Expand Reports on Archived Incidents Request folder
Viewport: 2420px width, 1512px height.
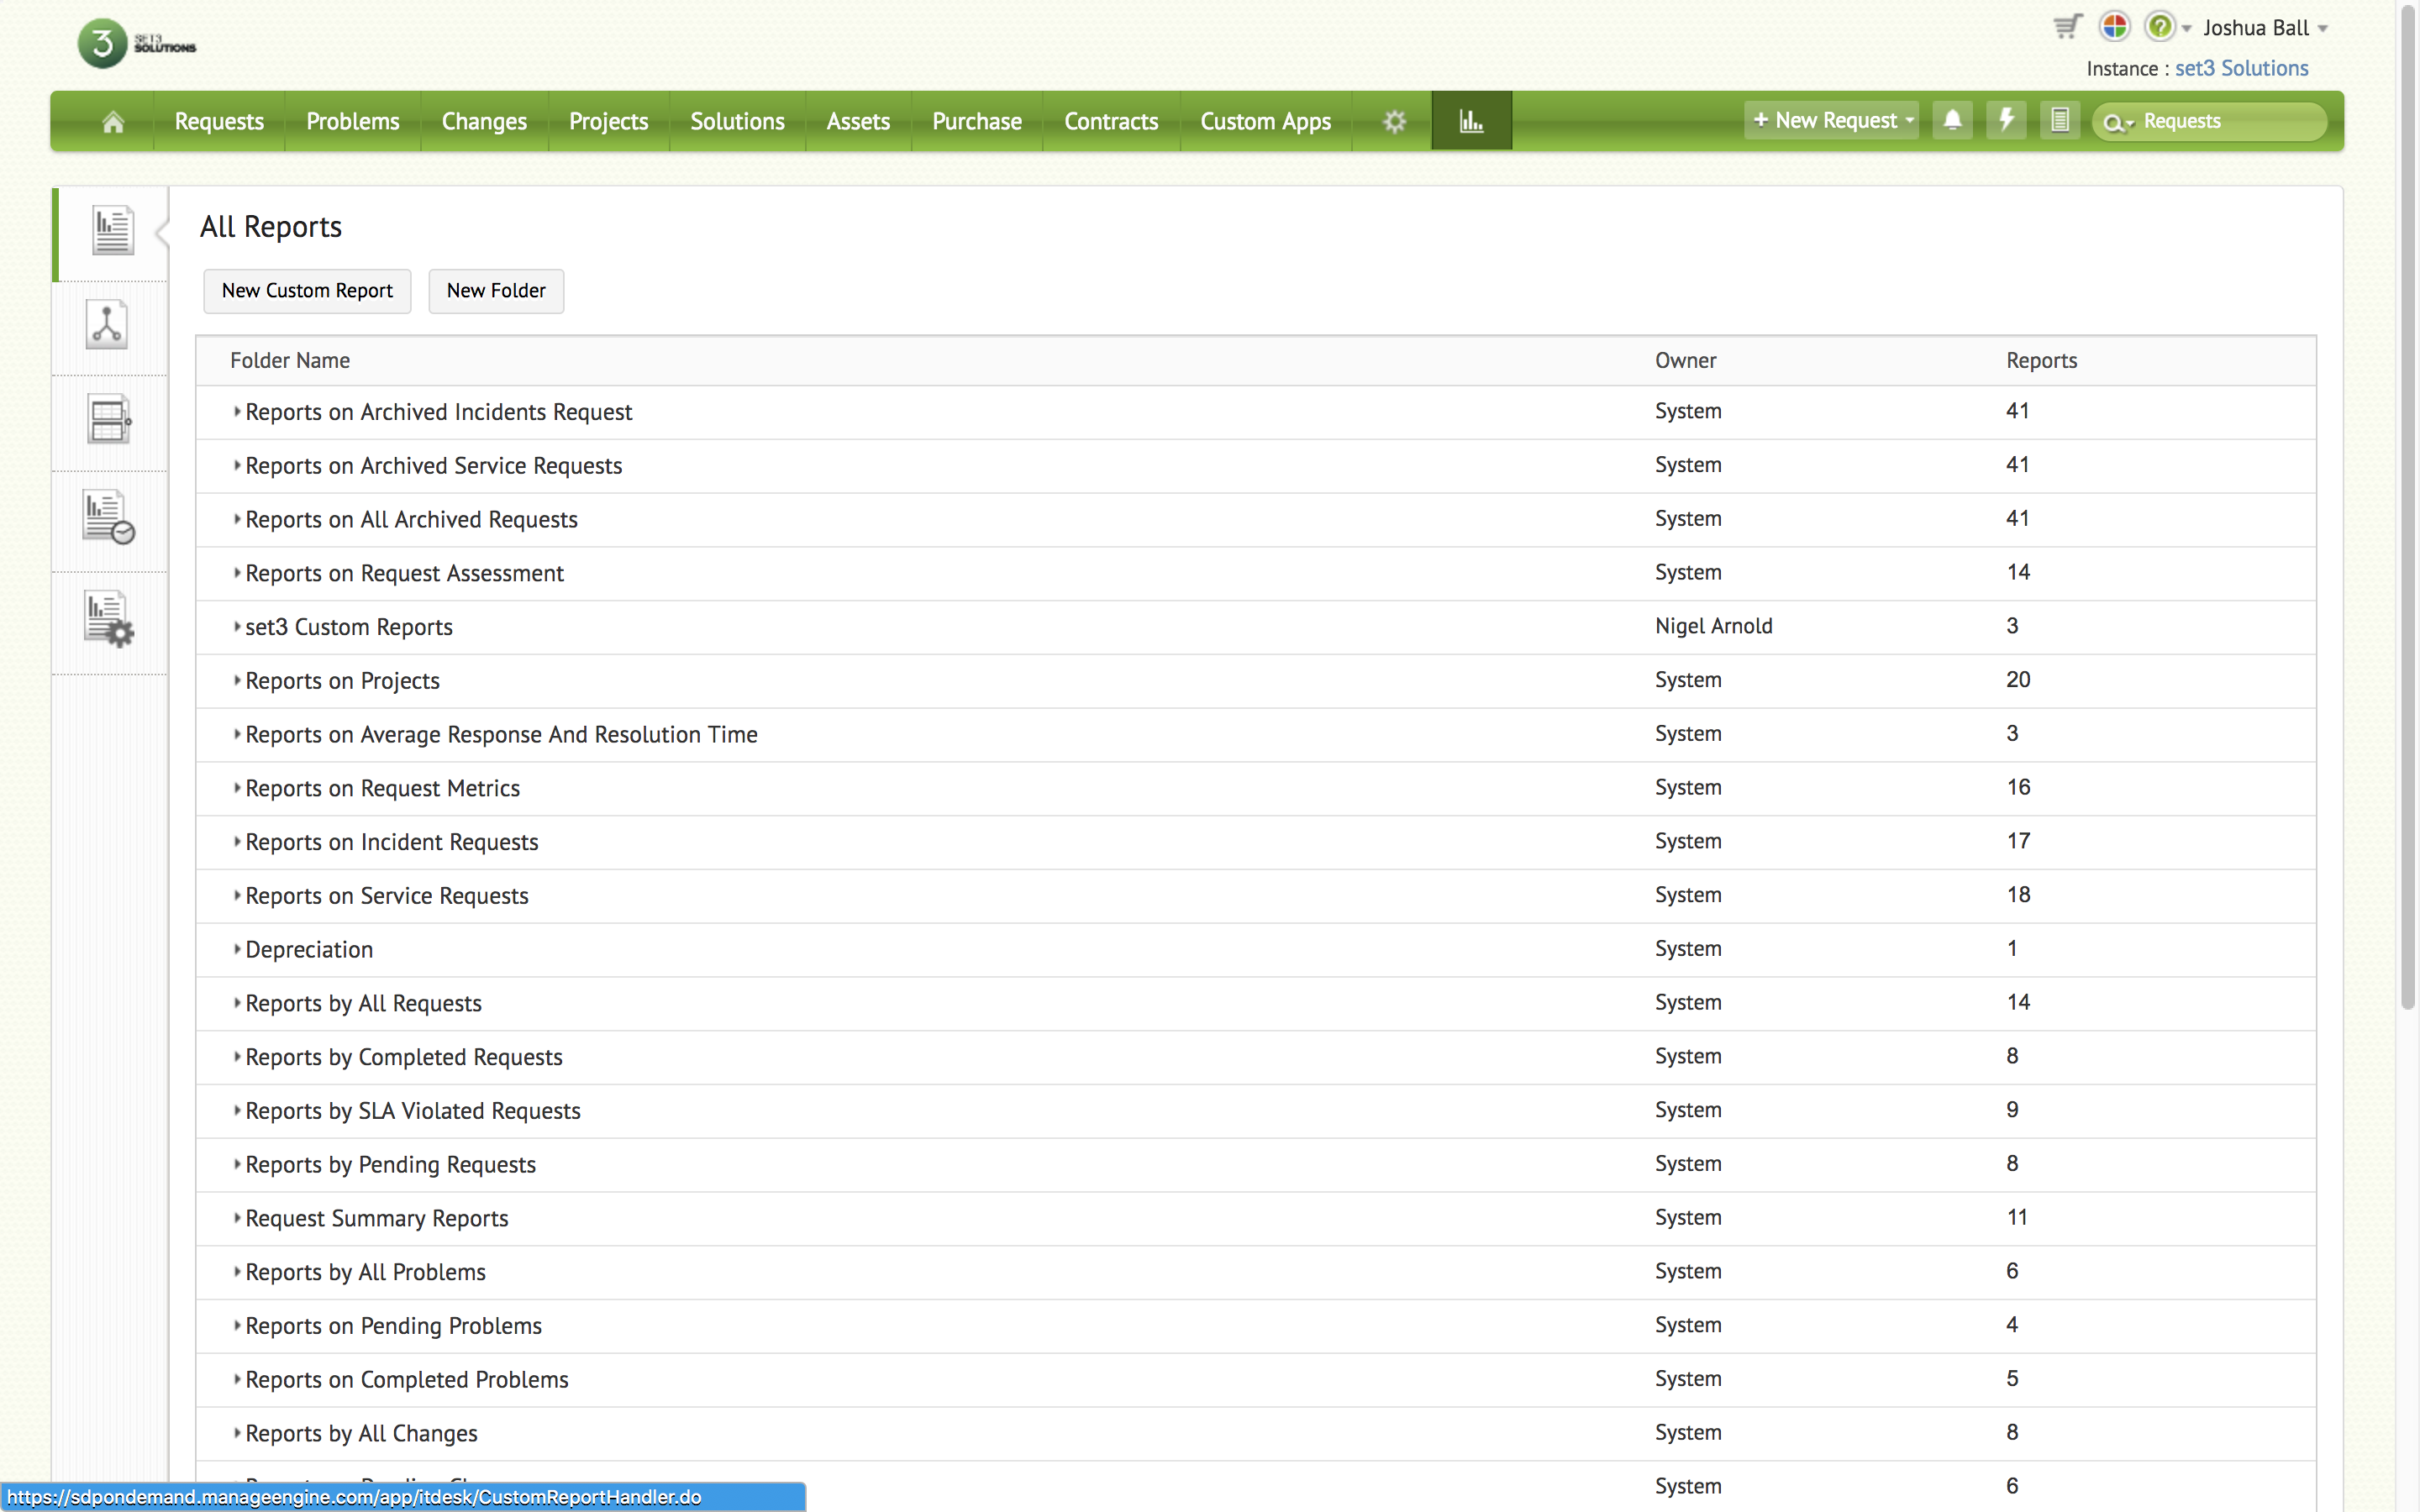(237, 411)
